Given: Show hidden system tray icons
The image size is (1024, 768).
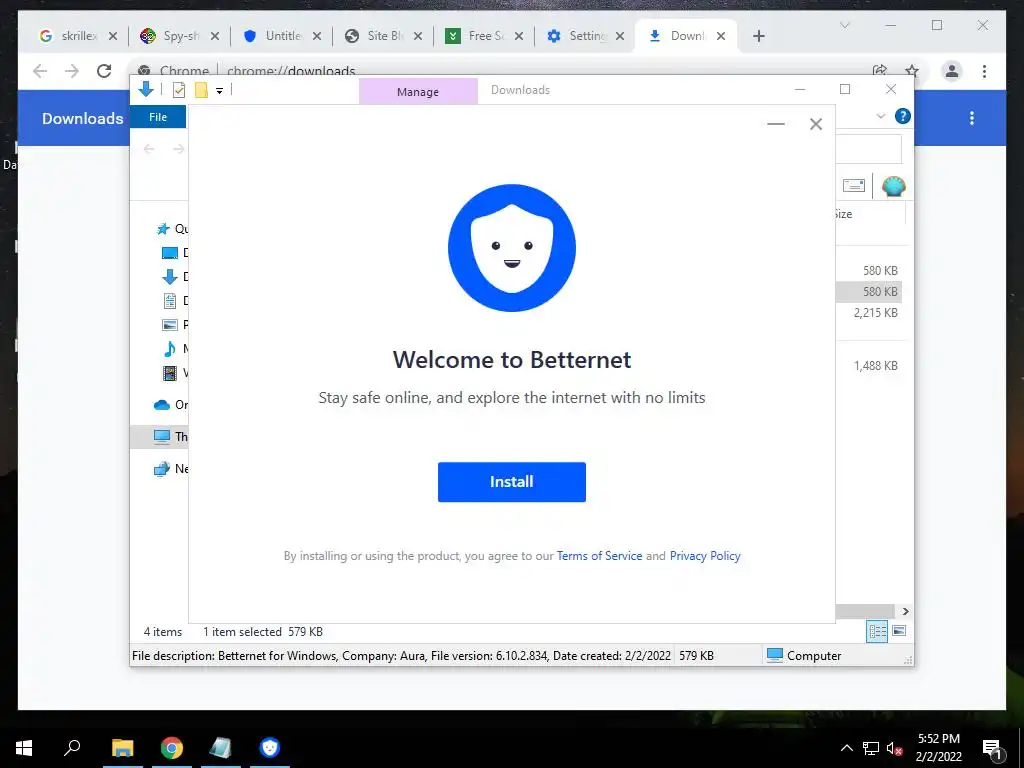Looking at the screenshot, I should (846, 748).
